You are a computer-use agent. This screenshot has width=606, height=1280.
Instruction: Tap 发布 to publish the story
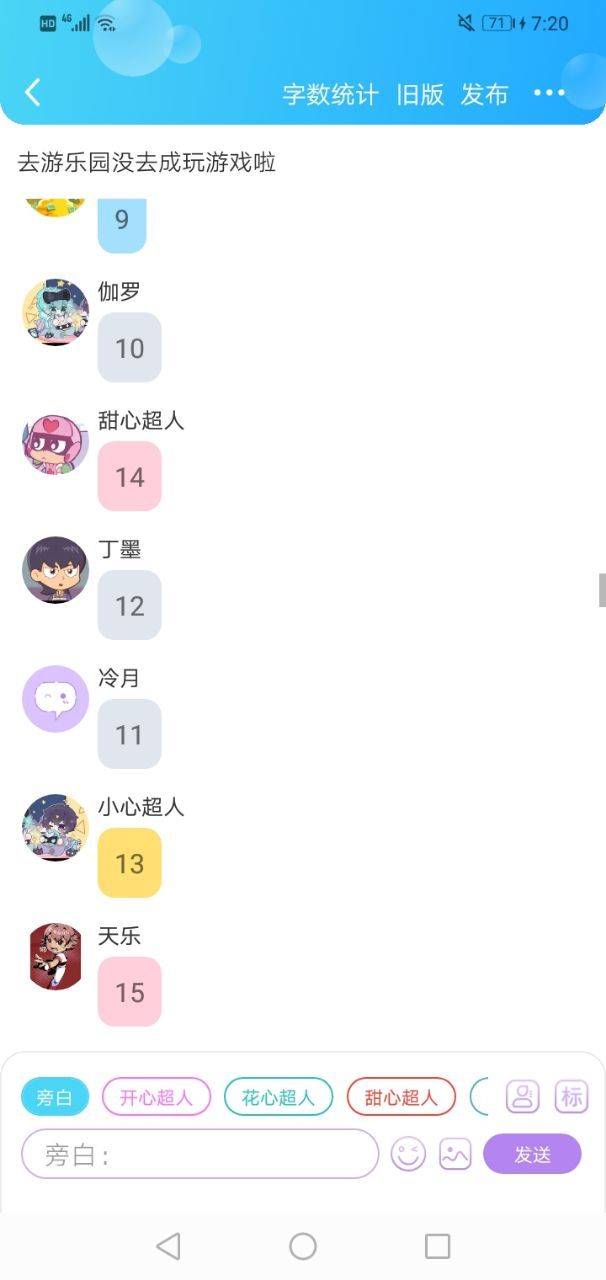[484, 94]
